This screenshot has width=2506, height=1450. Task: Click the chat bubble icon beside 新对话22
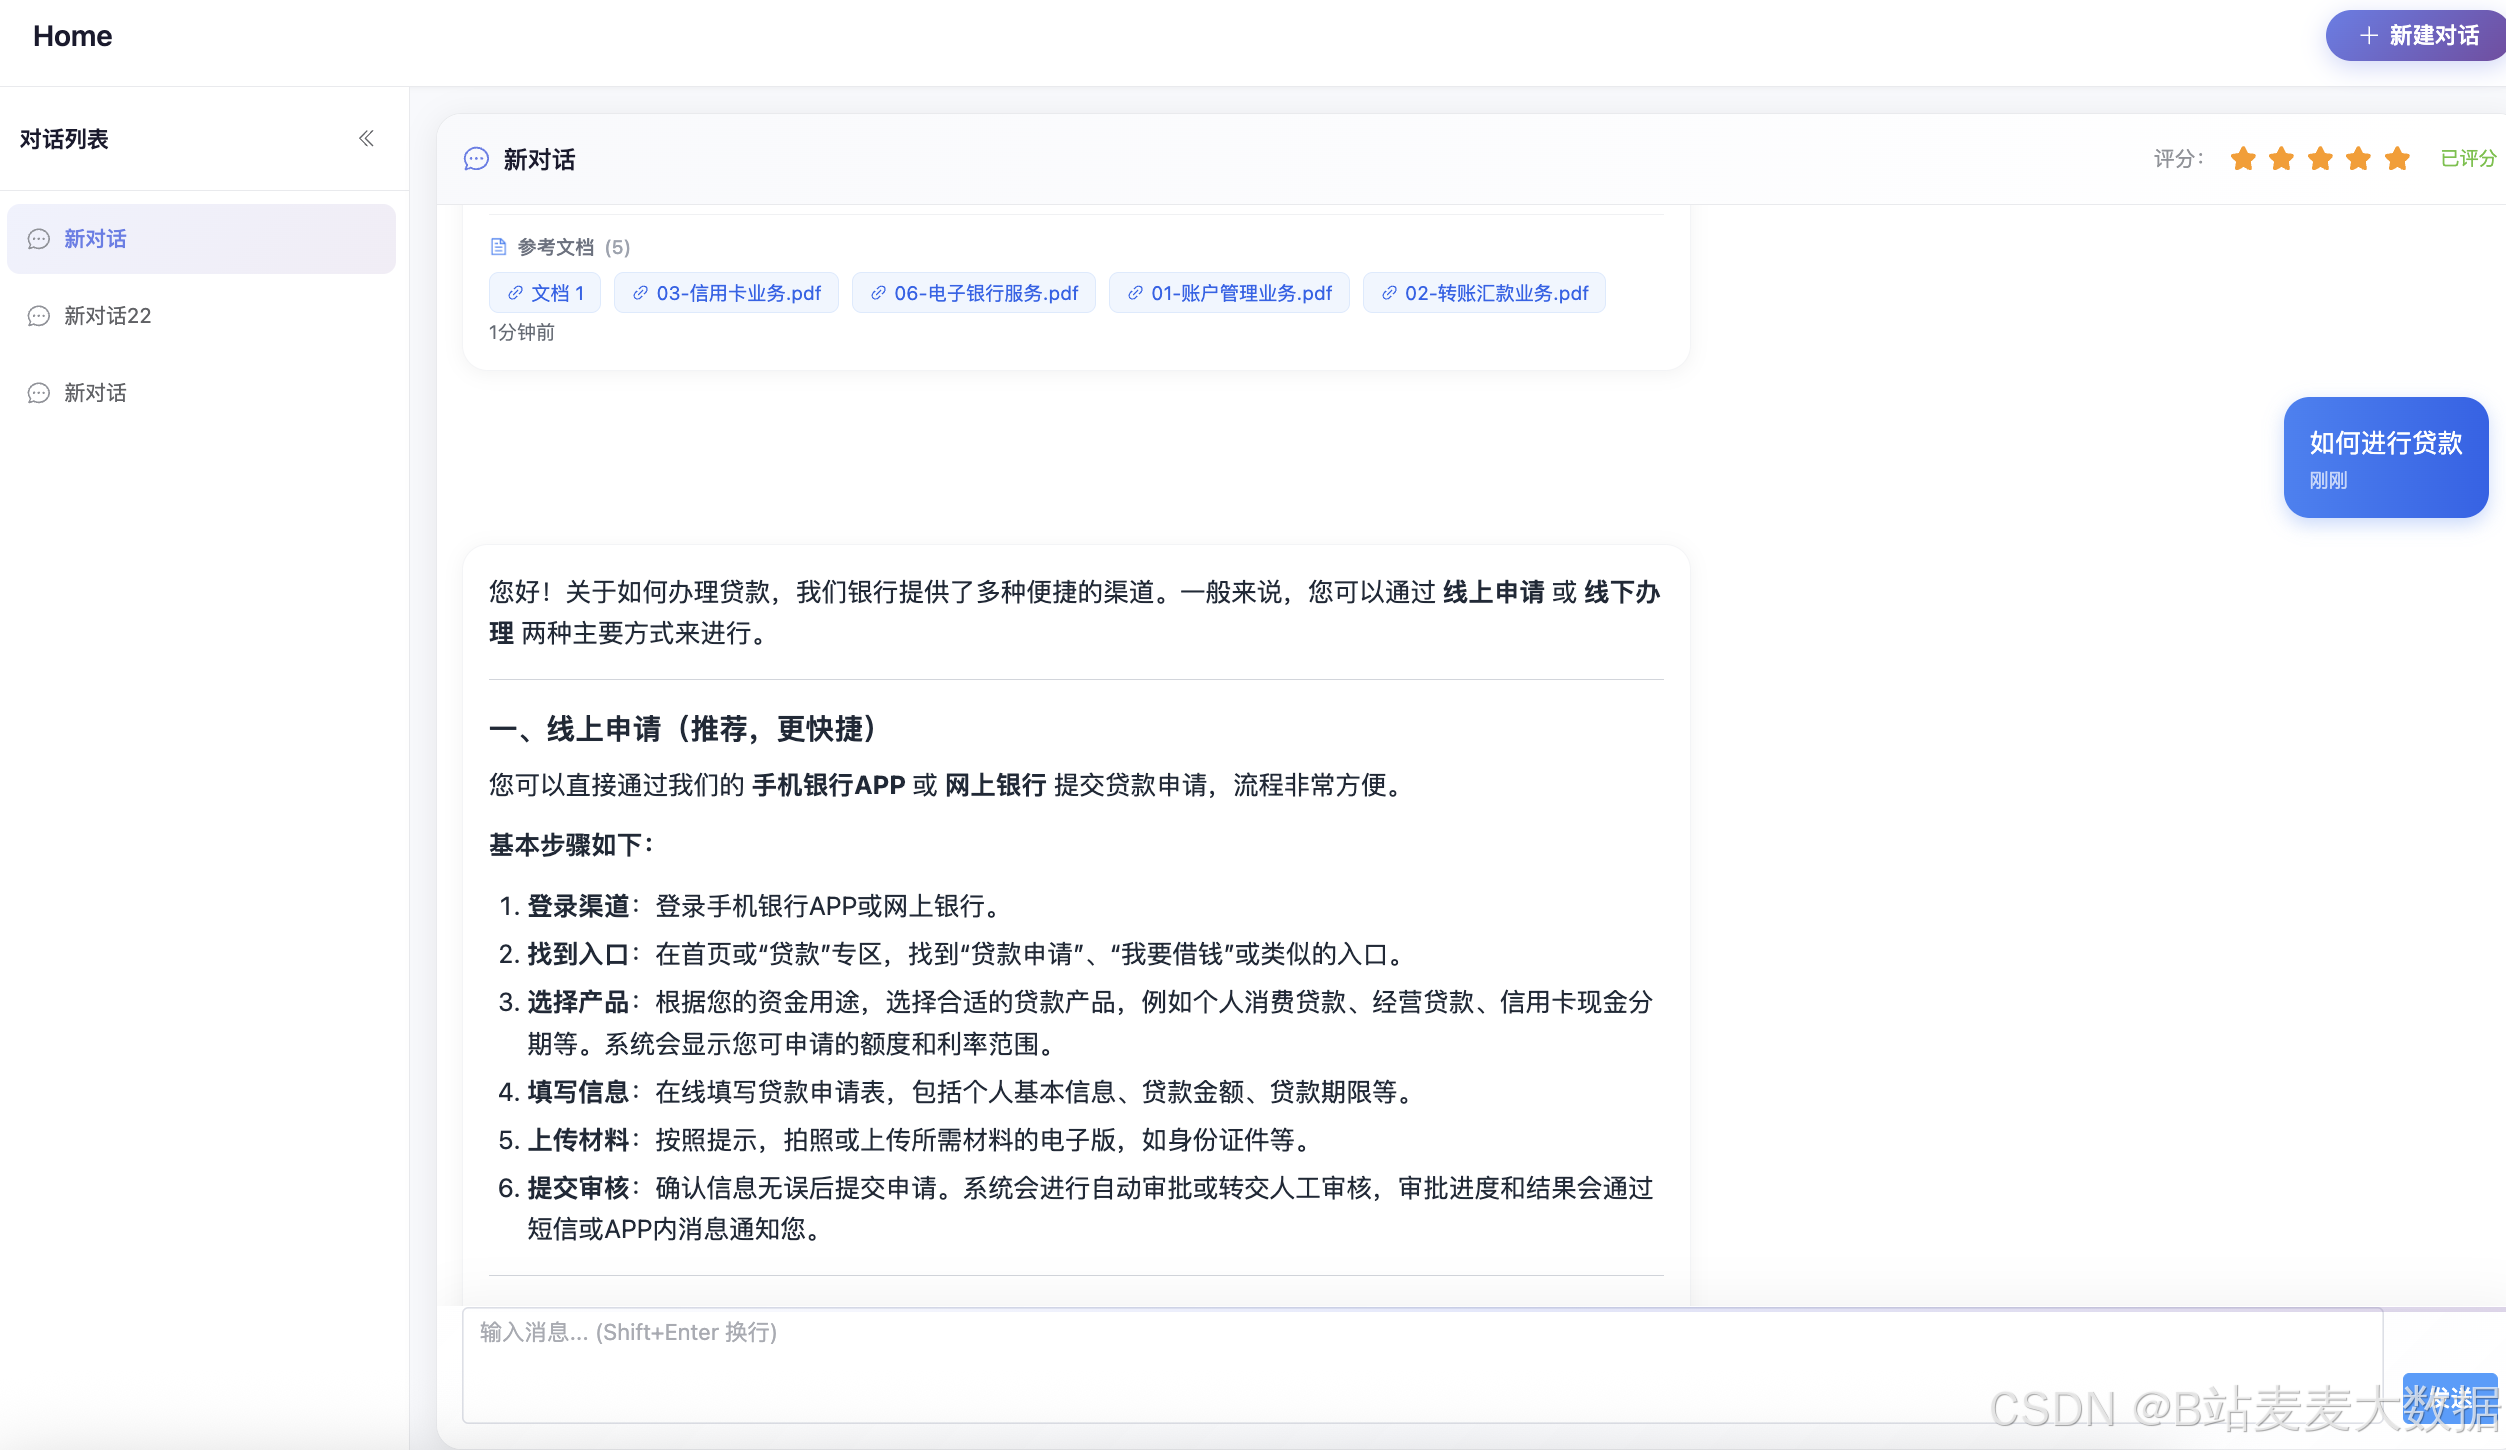(39, 316)
